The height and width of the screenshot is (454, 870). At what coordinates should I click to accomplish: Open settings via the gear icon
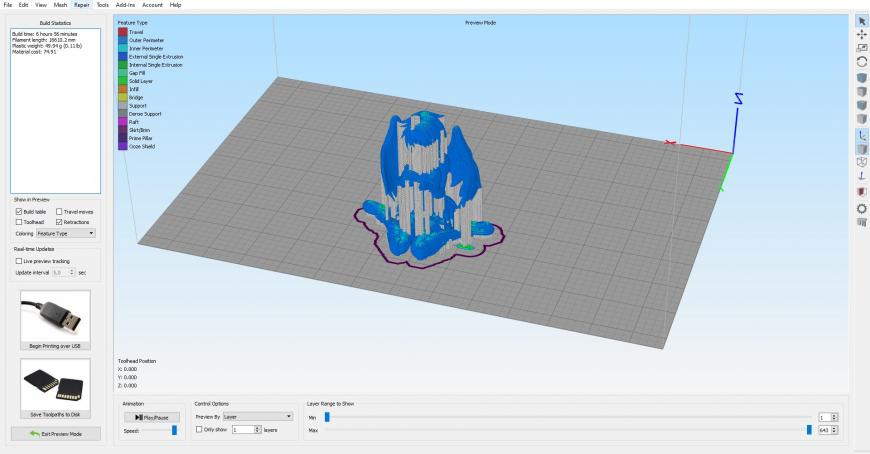862,209
